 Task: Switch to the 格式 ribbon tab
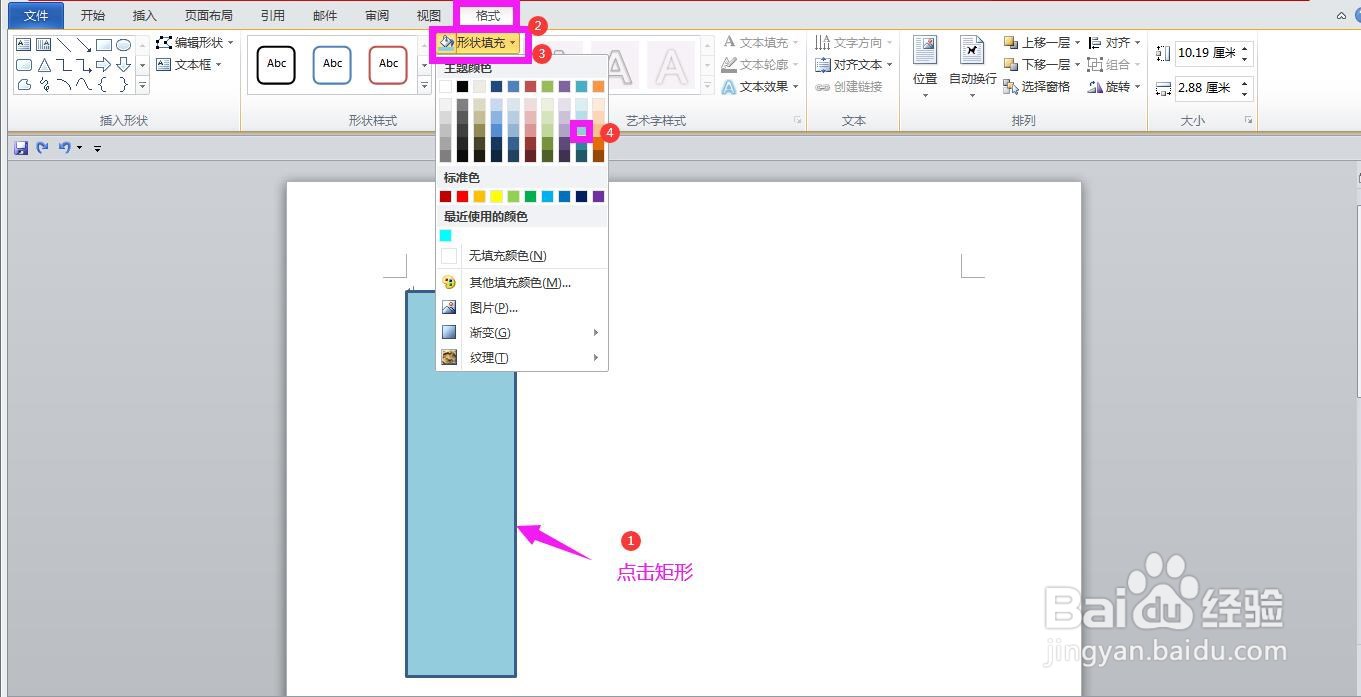487,15
